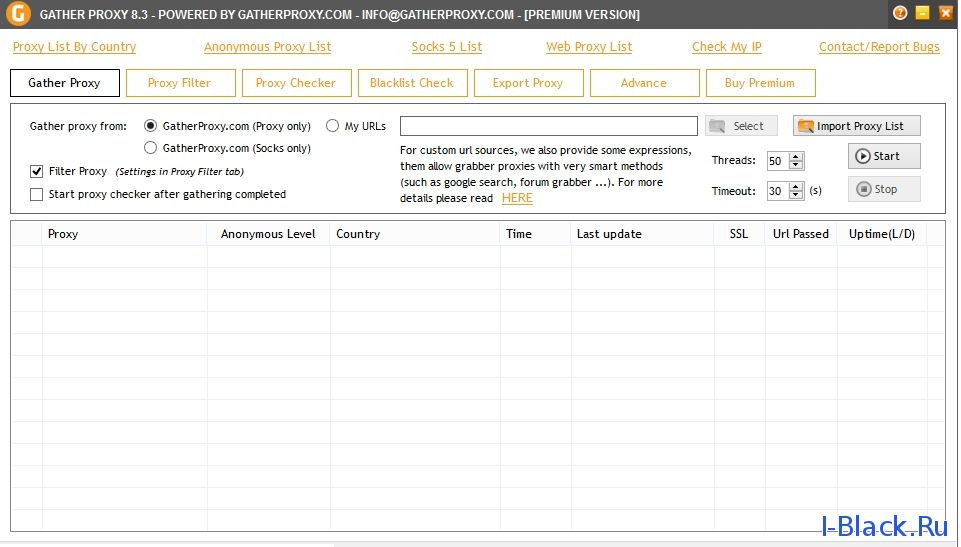Switch to the Export Proxy tab
The image size is (961, 547).
click(528, 83)
